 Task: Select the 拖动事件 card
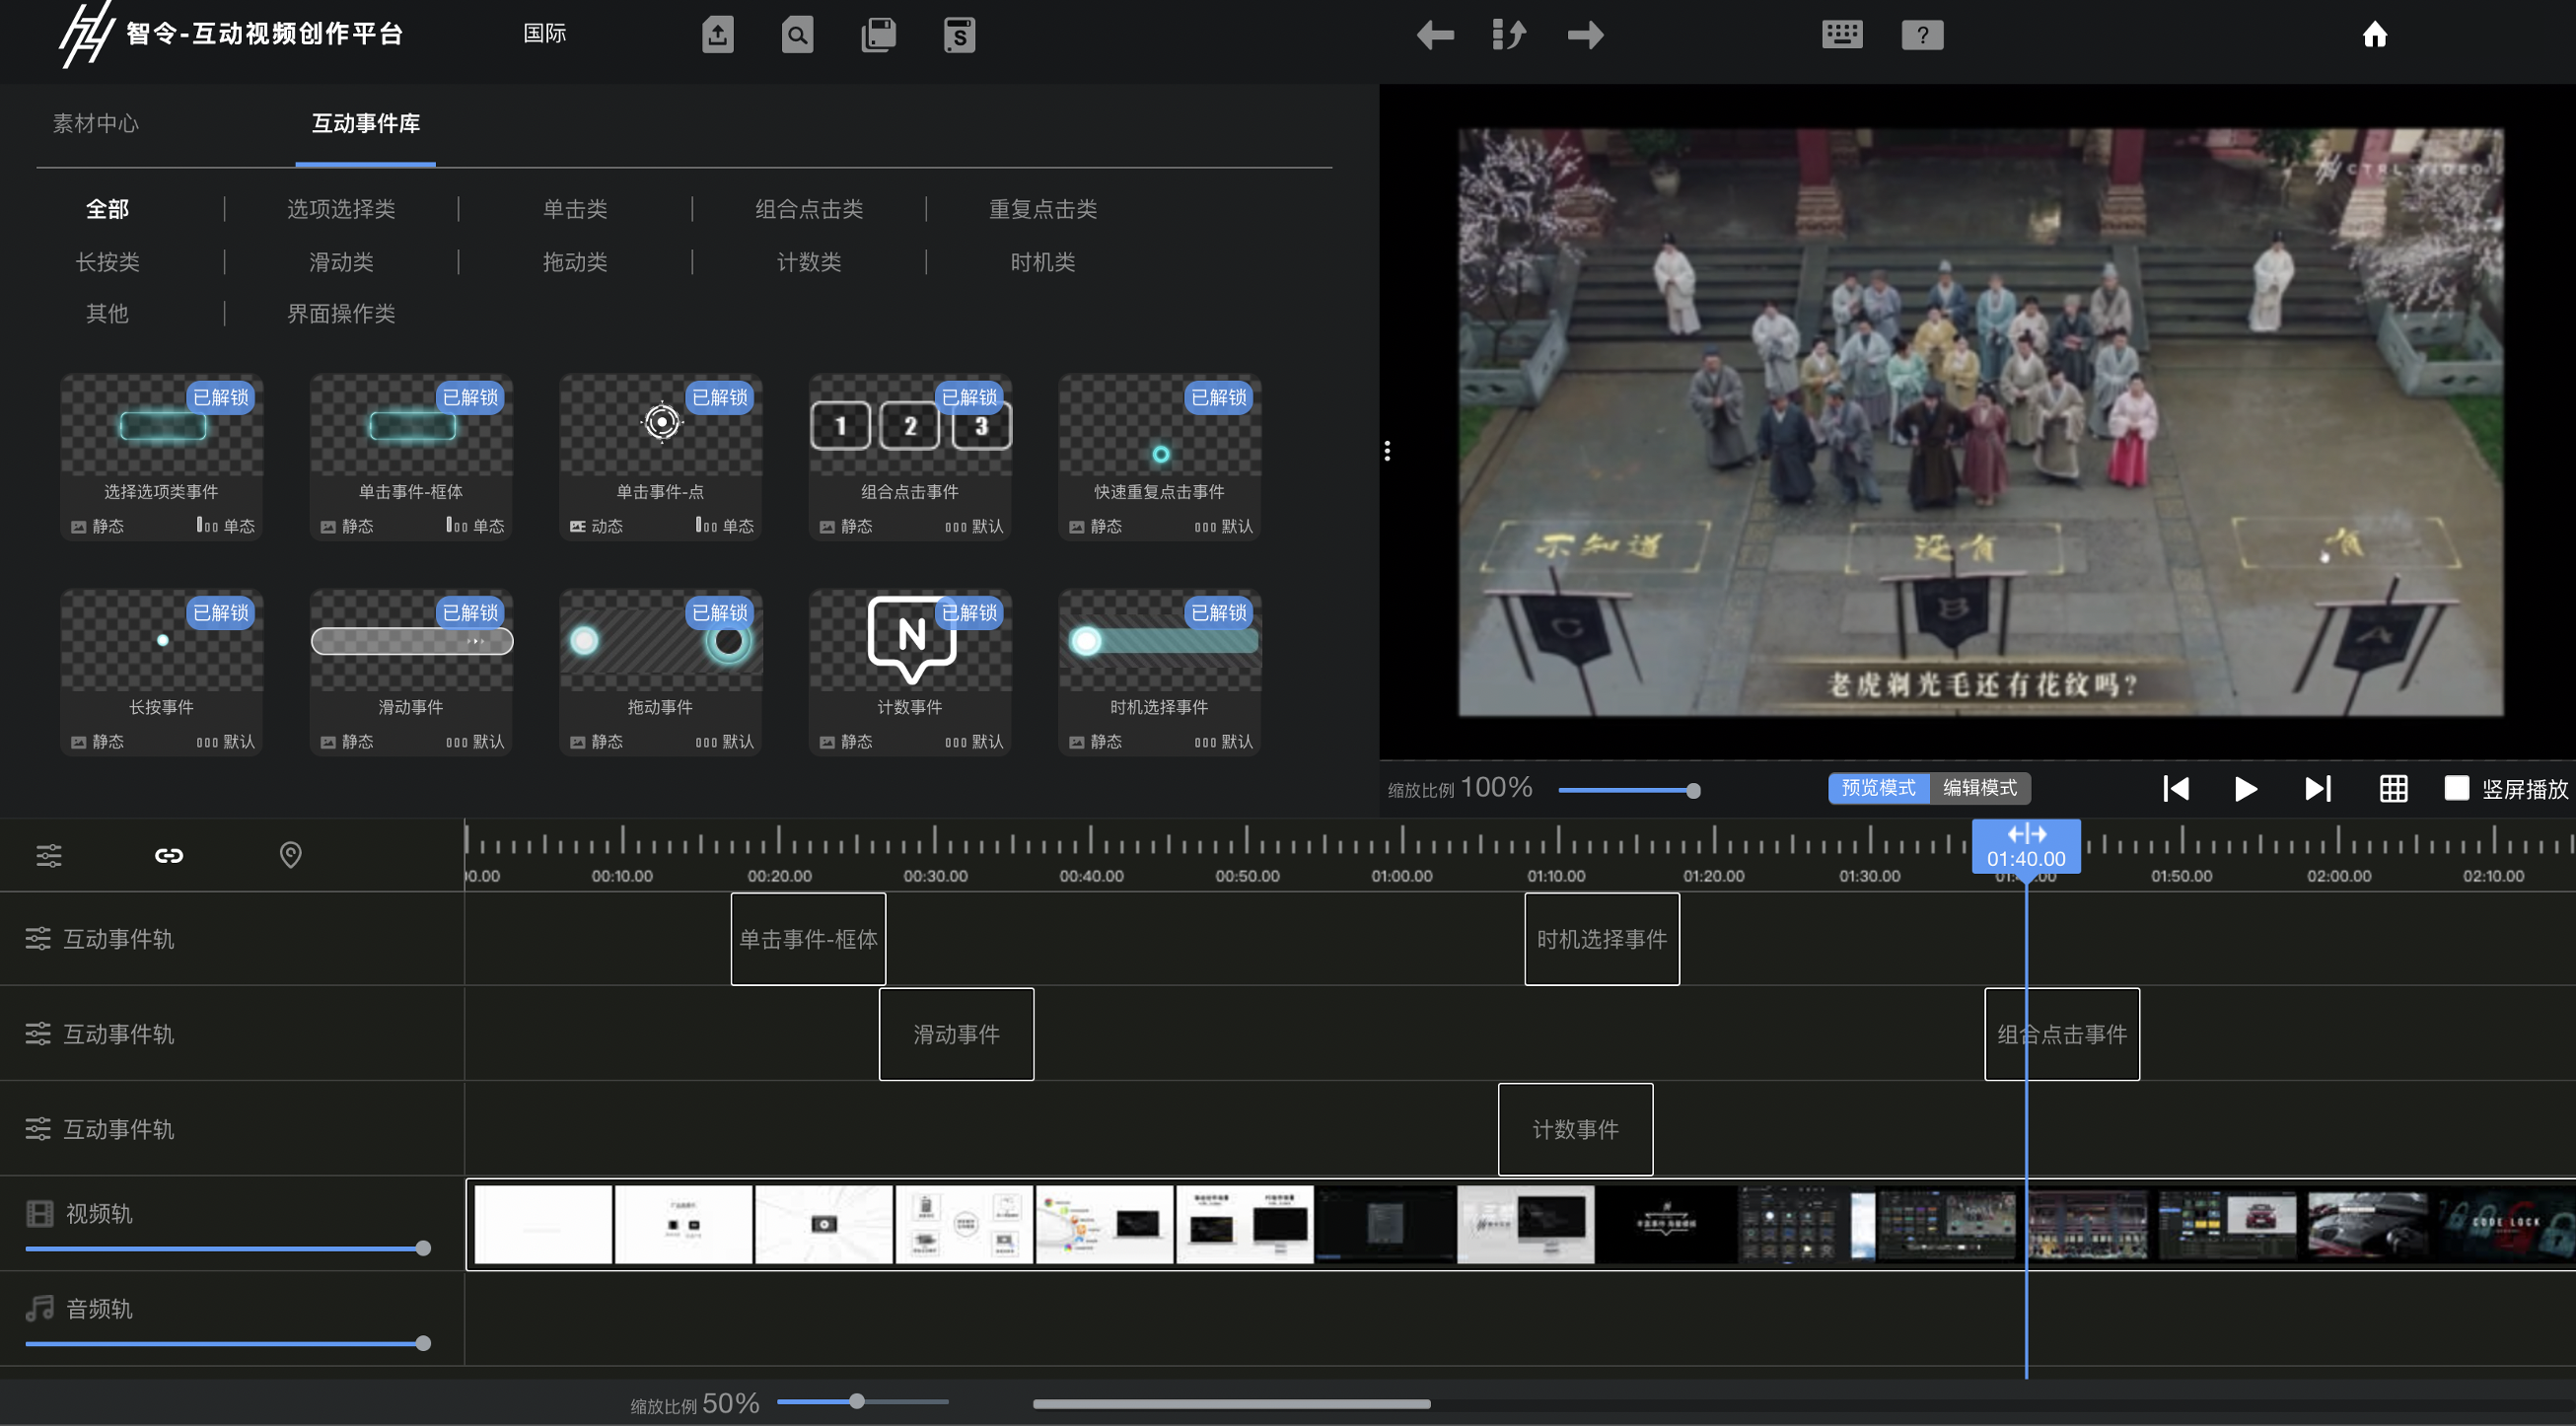pos(660,673)
